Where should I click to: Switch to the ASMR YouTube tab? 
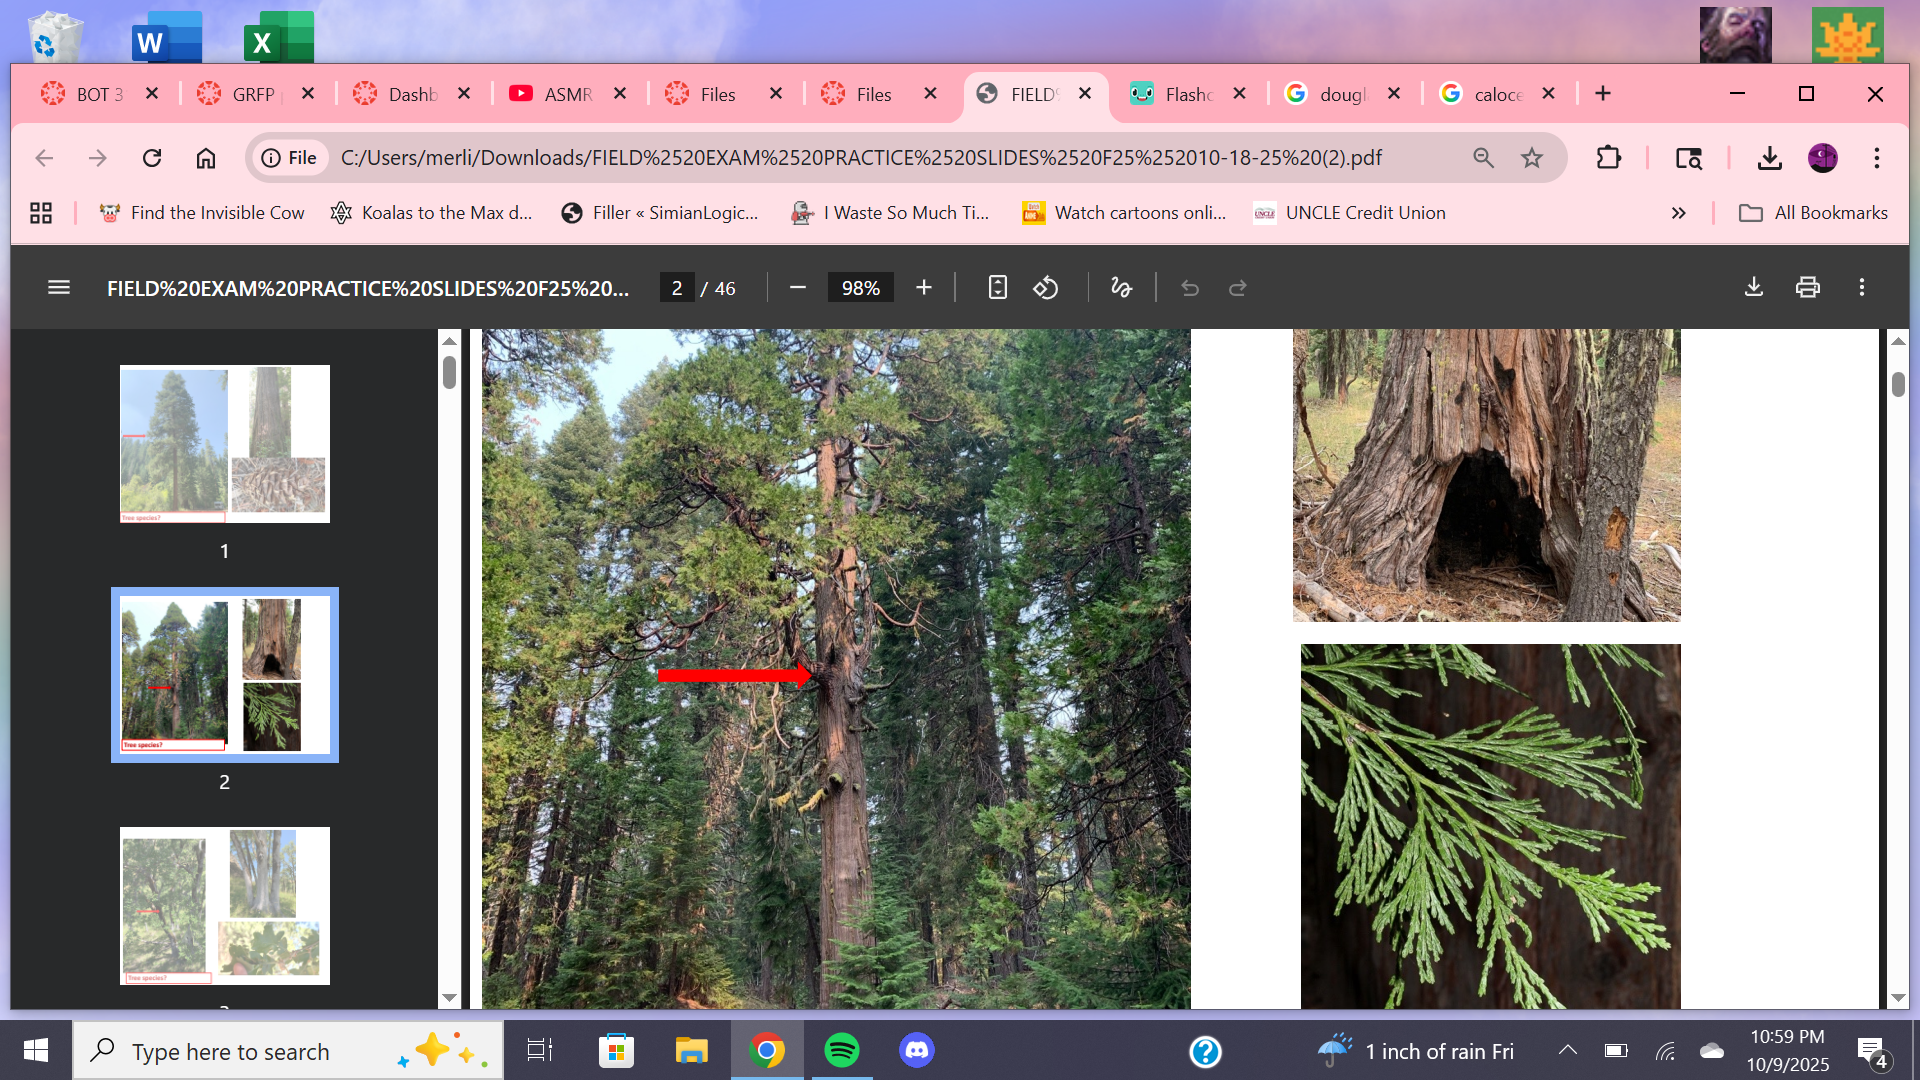565,94
